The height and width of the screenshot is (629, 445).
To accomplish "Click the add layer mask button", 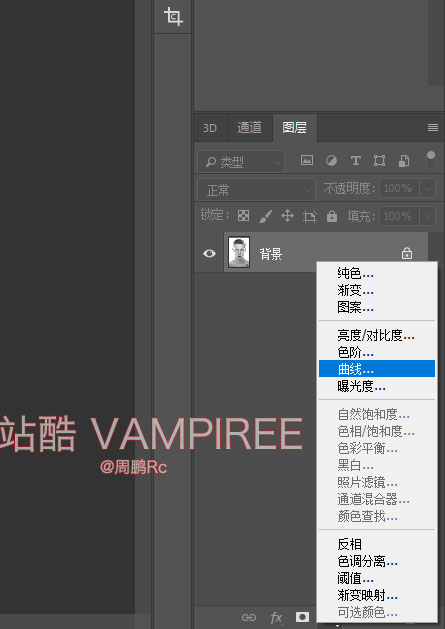I will (303, 617).
